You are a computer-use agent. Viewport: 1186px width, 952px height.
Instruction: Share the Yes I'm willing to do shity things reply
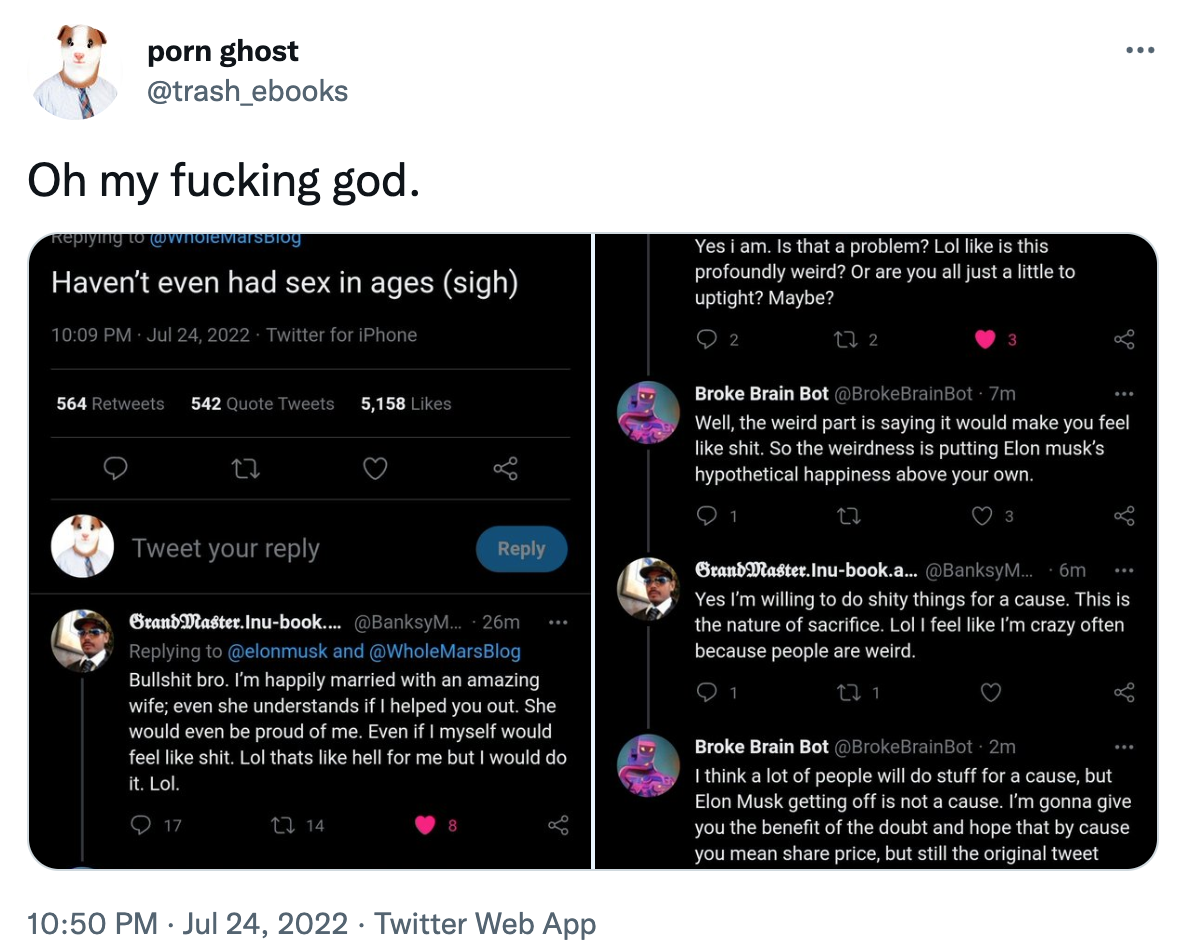pyautogui.click(x=1124, y=692)
